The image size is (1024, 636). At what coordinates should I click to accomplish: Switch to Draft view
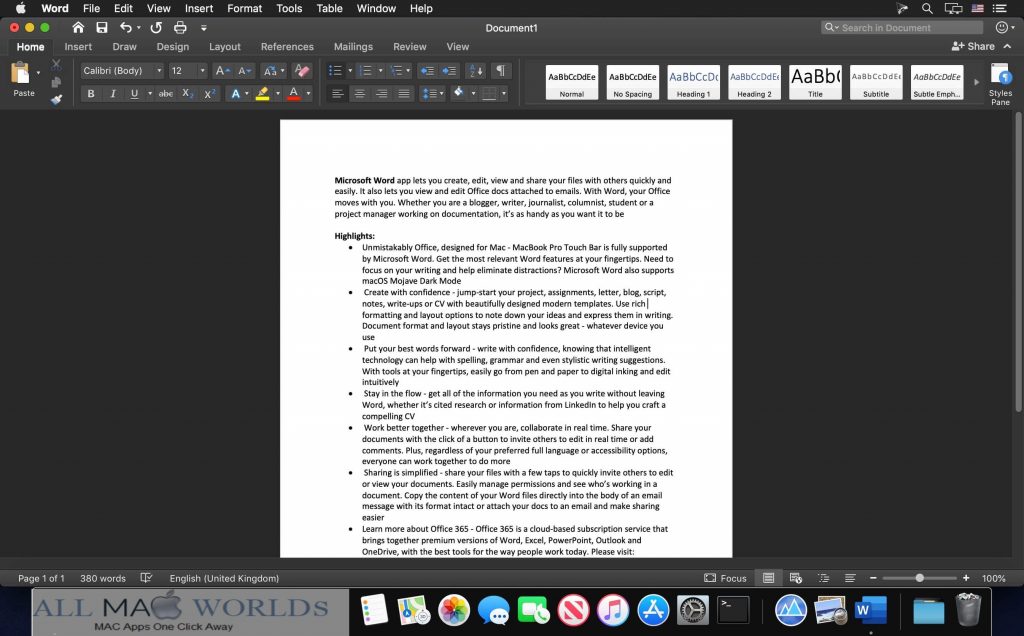point(850,578)
